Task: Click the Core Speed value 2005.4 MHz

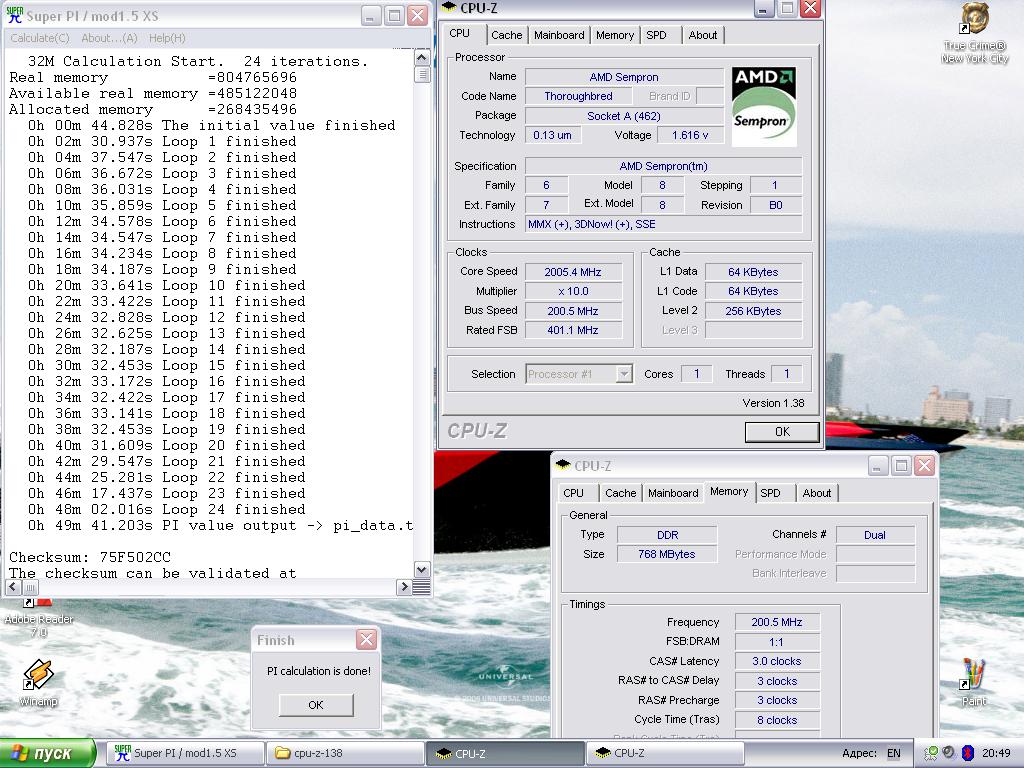Action: pyautogui.click(x=573, y=272)
